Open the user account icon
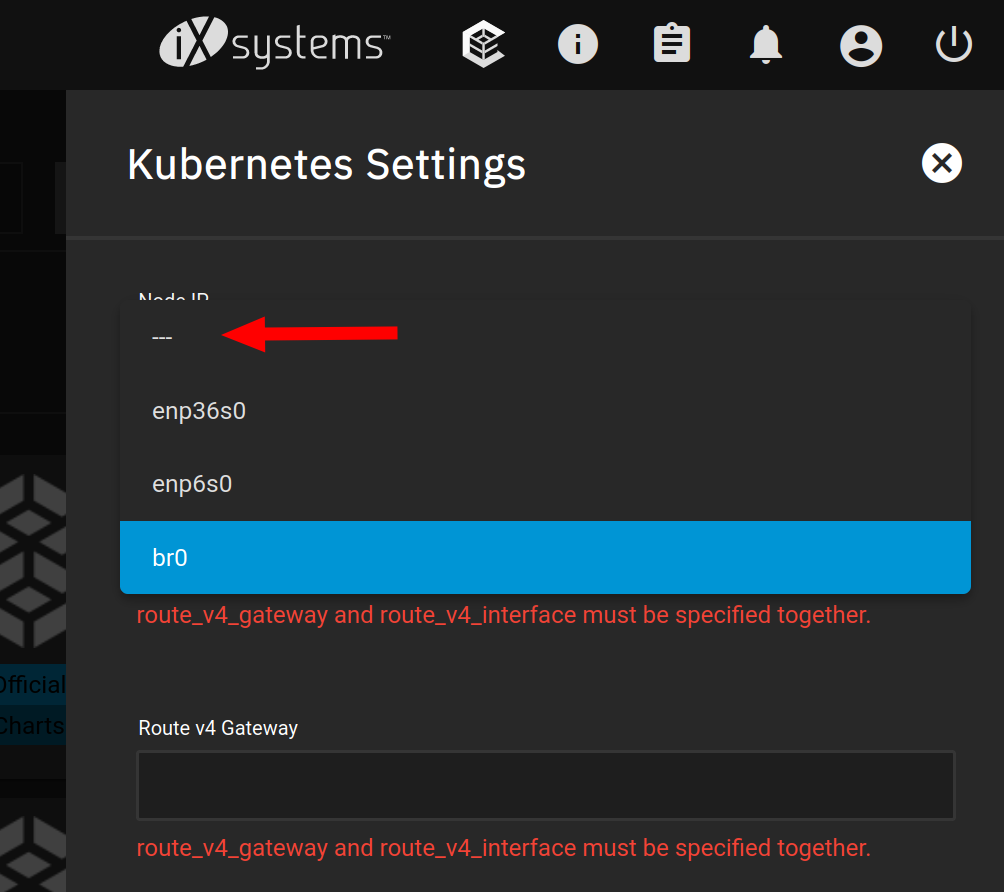Image resolution: width=1004 pixels, height=892 pixels. (861, 45)
